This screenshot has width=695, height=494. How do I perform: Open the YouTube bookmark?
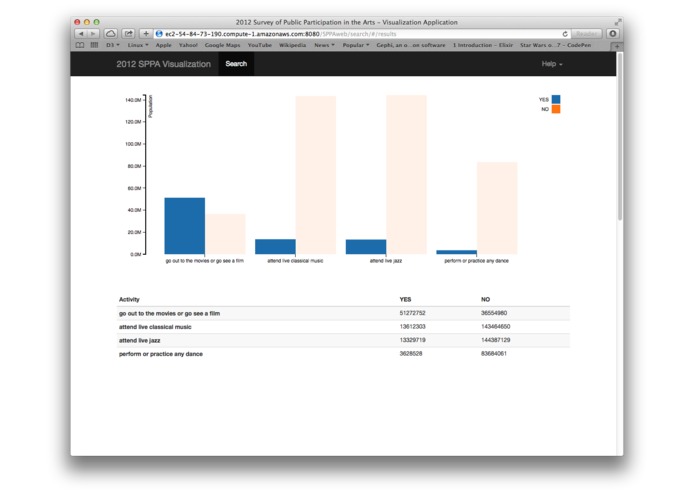[260, 45]
